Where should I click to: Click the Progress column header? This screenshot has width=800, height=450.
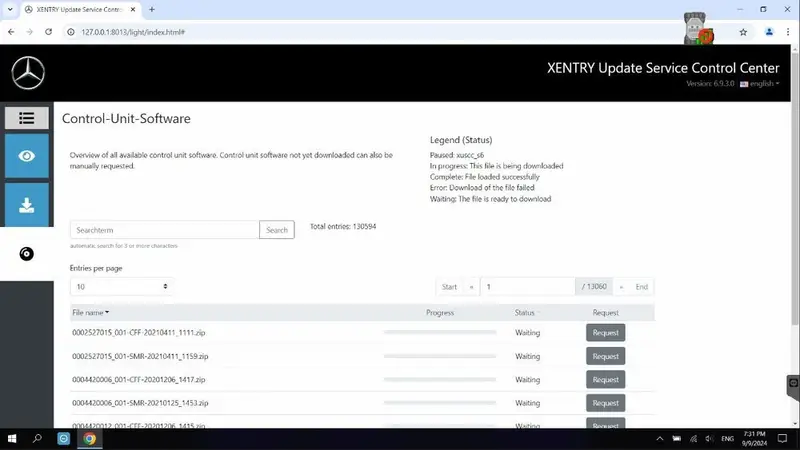(x=440, y=312)
